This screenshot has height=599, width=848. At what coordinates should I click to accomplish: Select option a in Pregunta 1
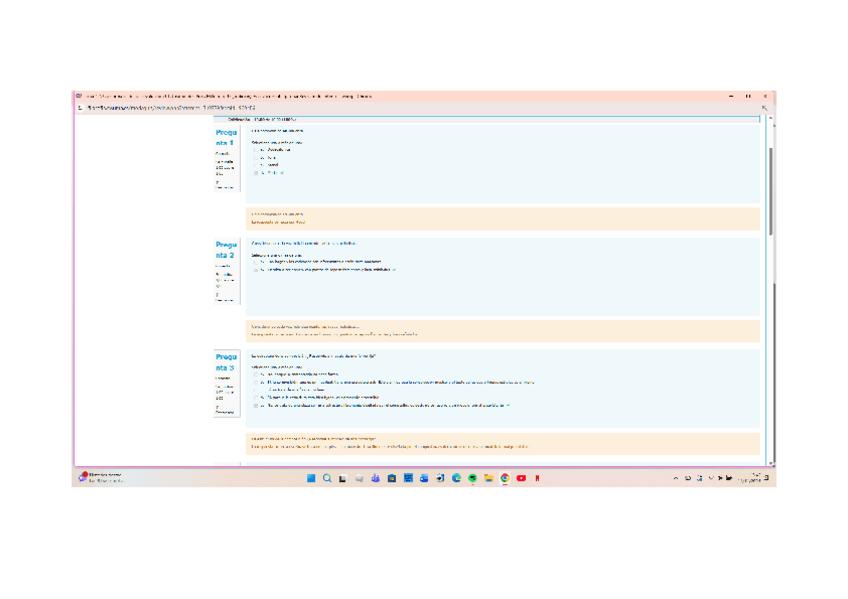tap(257, 150)
